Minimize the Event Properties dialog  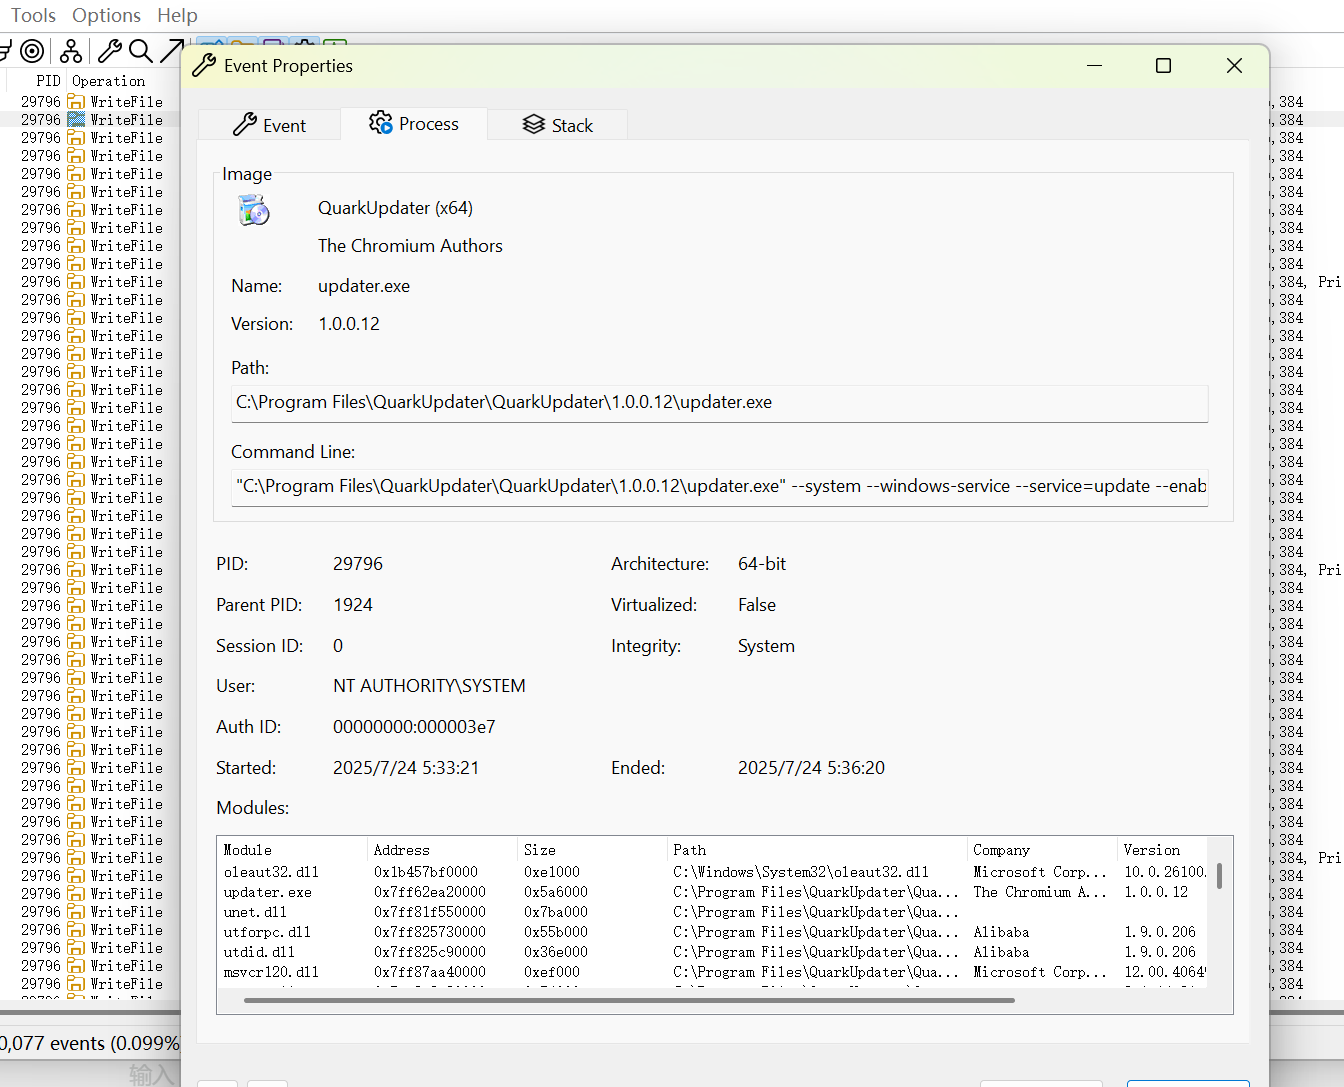[x=1094, y=66]
